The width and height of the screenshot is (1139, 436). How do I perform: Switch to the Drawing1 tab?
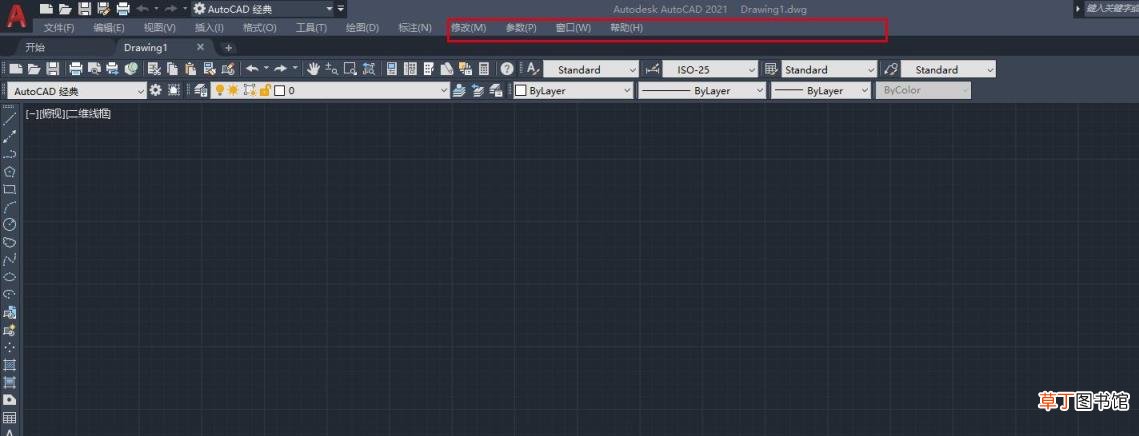[145, 47]
